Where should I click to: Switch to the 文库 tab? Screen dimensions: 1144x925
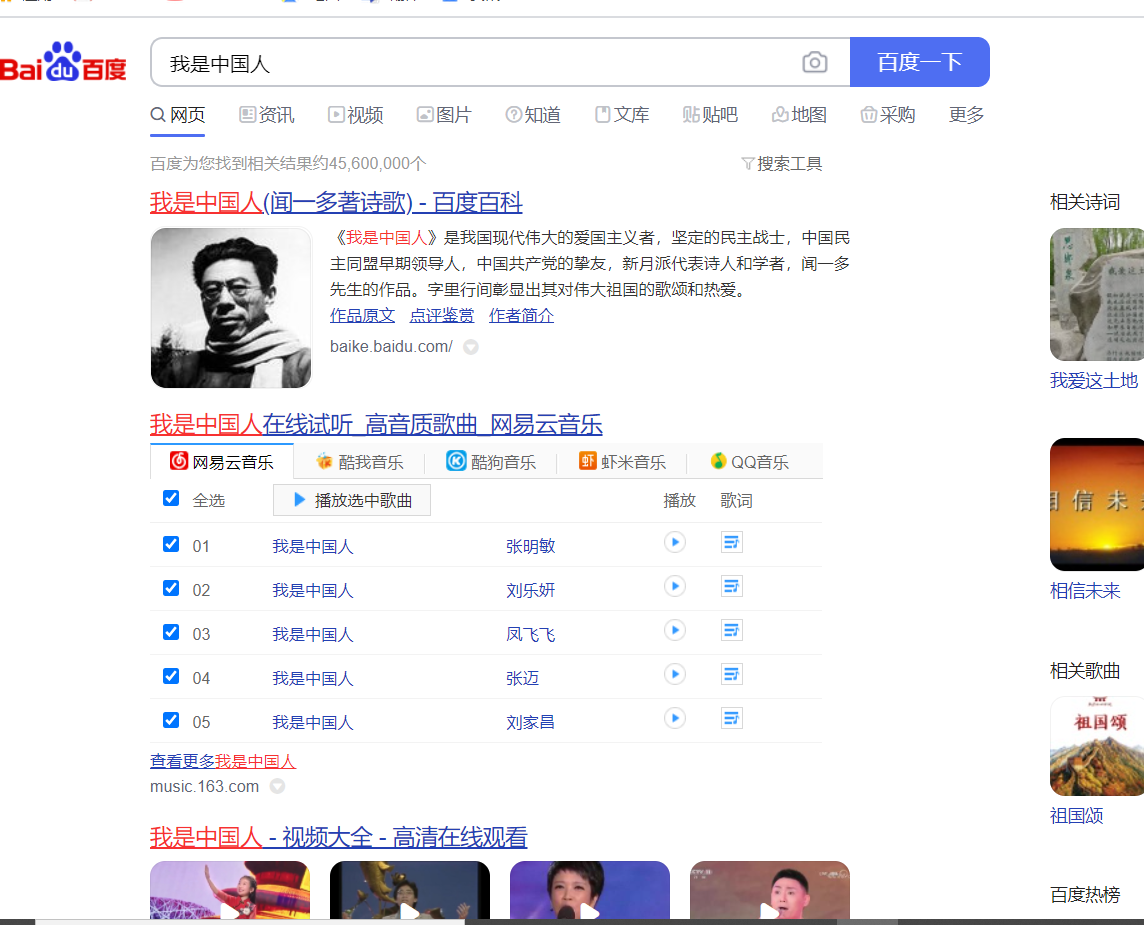(x=622, y=115)
